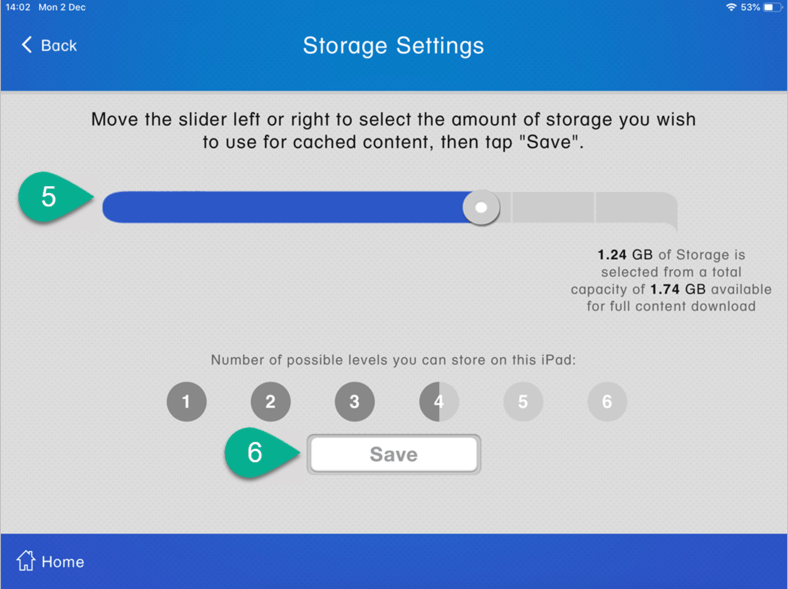Tap the Back label text
Image resolution: width=788 pixels, height=589 pixels.
point(59,46)
